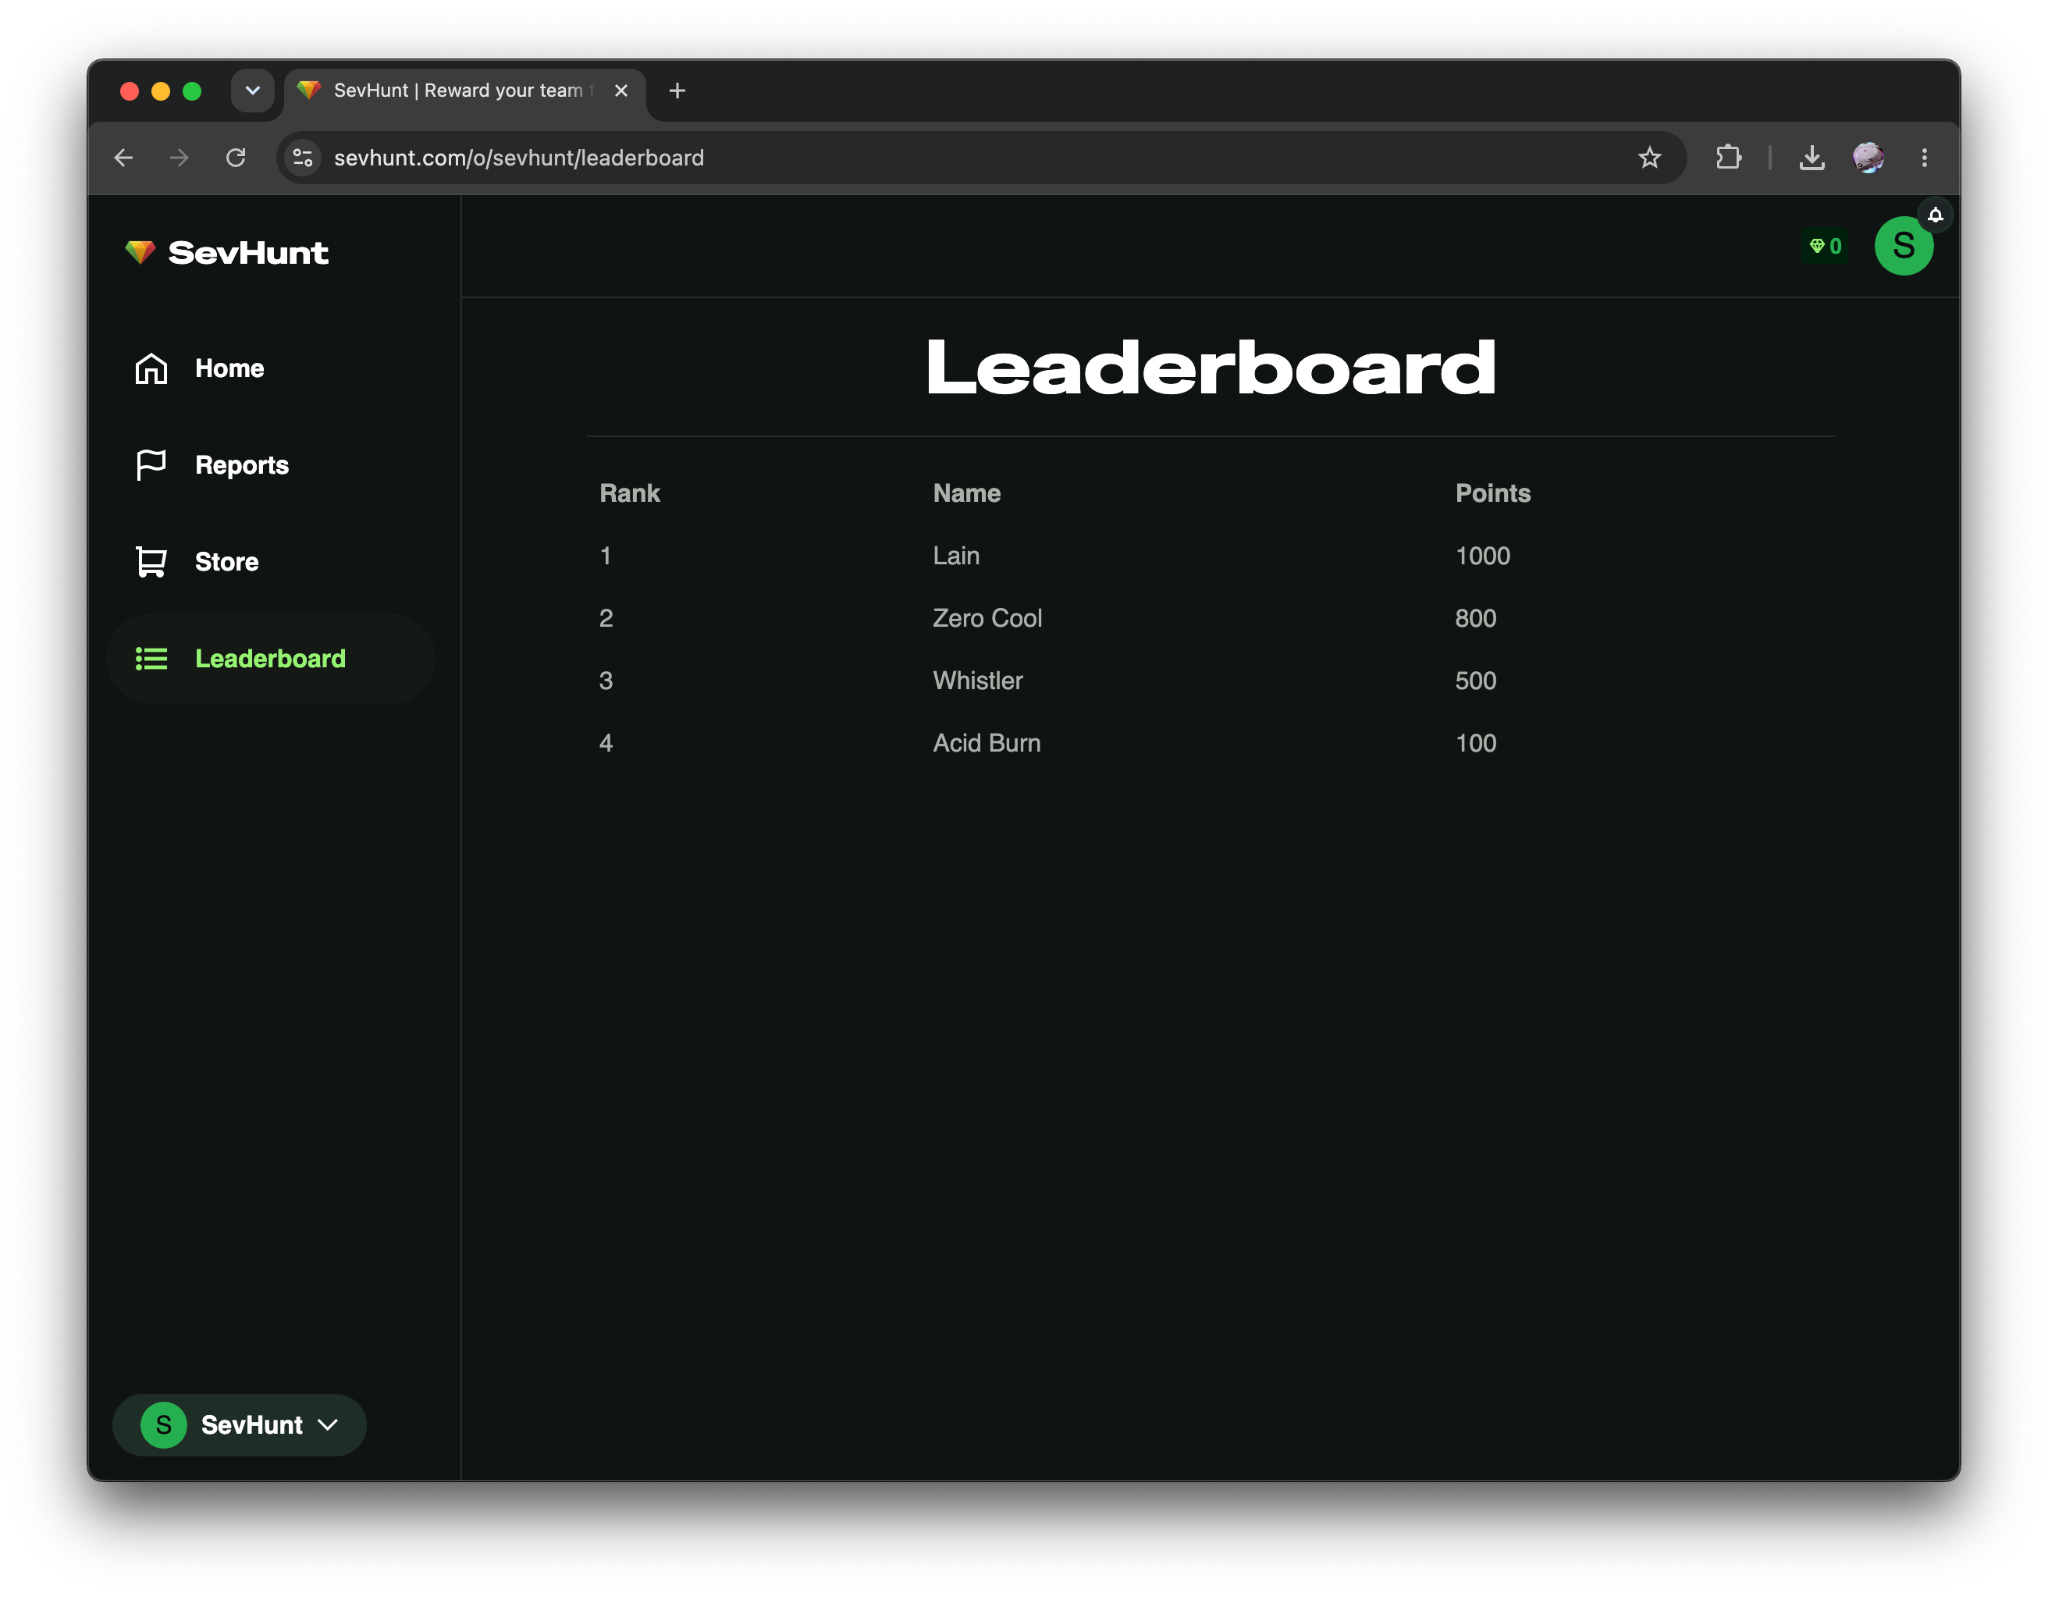
Task: Close the SevHunt tab
Action: click(x=621, y=91)
